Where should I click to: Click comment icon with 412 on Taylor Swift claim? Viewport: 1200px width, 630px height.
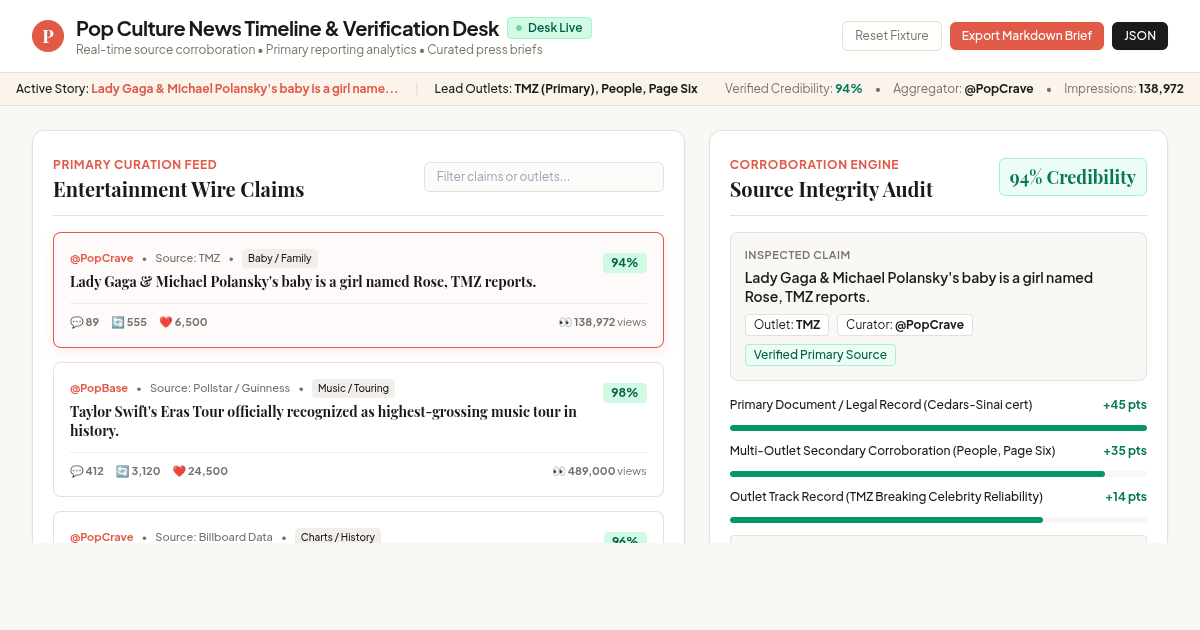pyautogui.click(x=76, y=471)
